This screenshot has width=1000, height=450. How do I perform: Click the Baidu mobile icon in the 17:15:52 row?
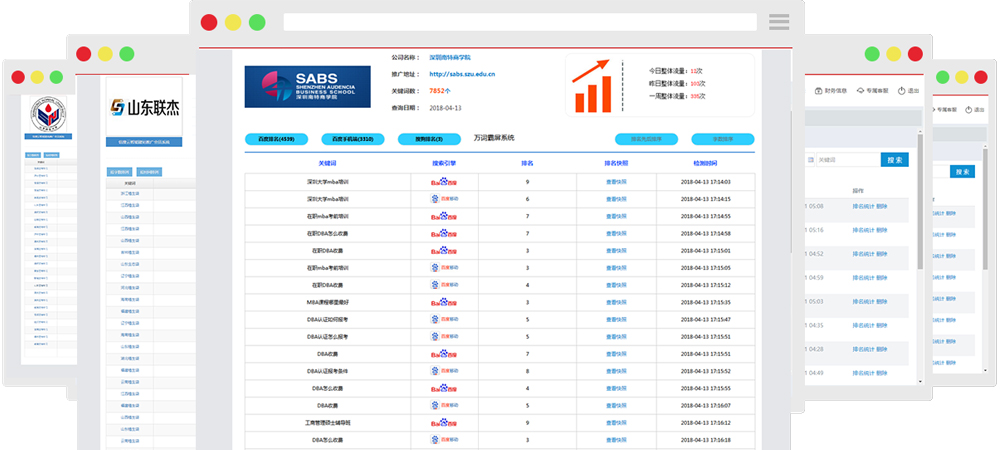(444, 371)
